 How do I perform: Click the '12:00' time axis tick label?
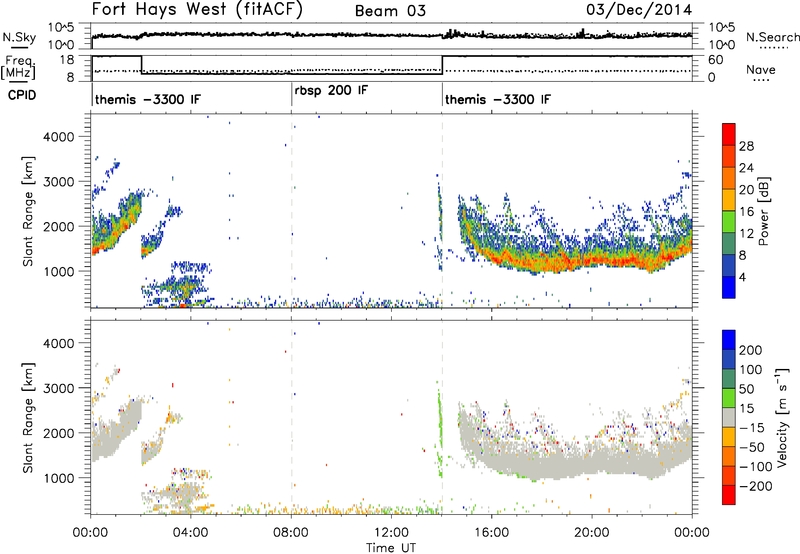(x=391, y=533)
